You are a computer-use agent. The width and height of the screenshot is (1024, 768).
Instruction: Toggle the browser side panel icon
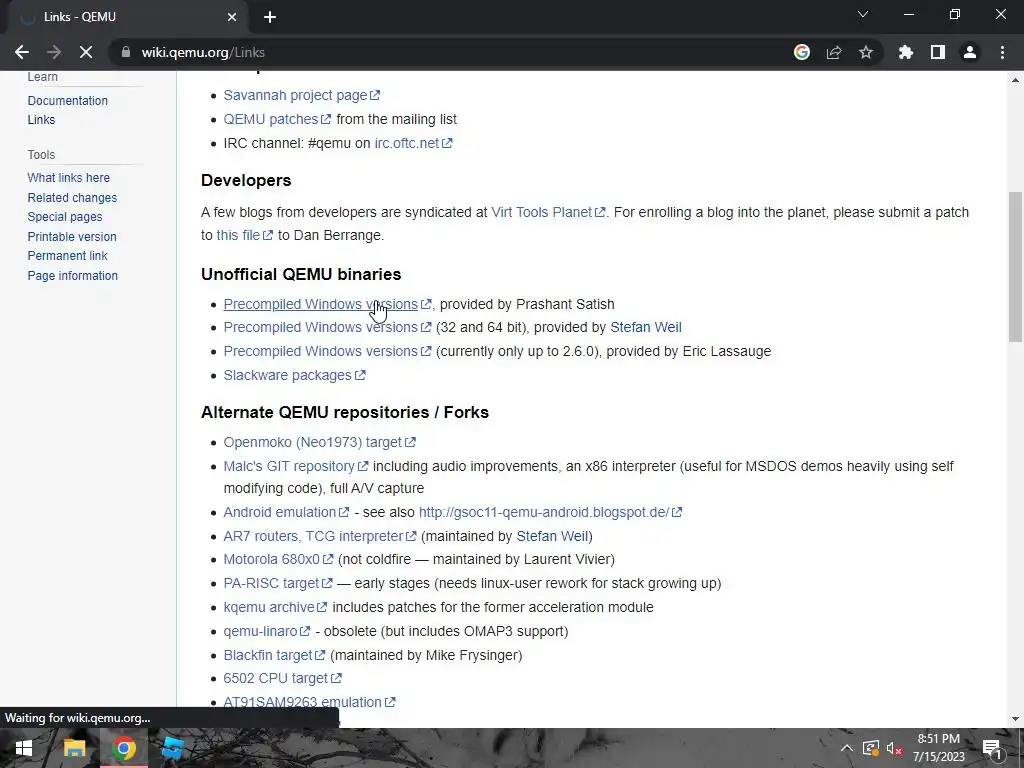[x=938, y=52]
